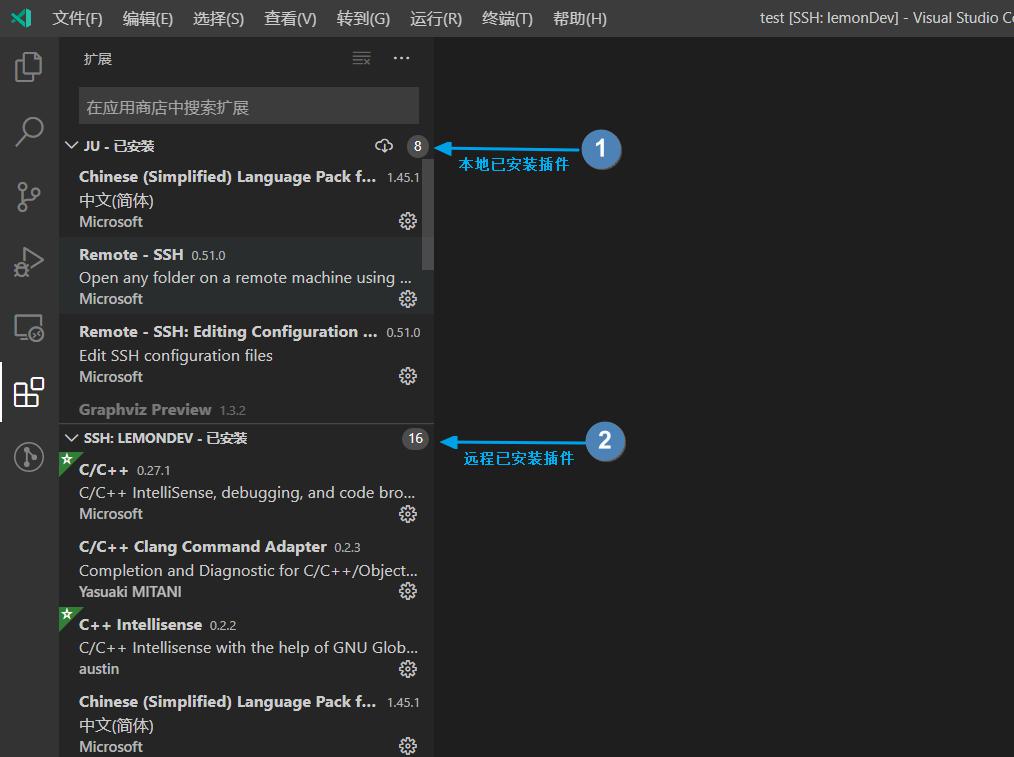
Task: Open gear for C/C++ Clang Command Adapter
Action: [x=407, y=591]
